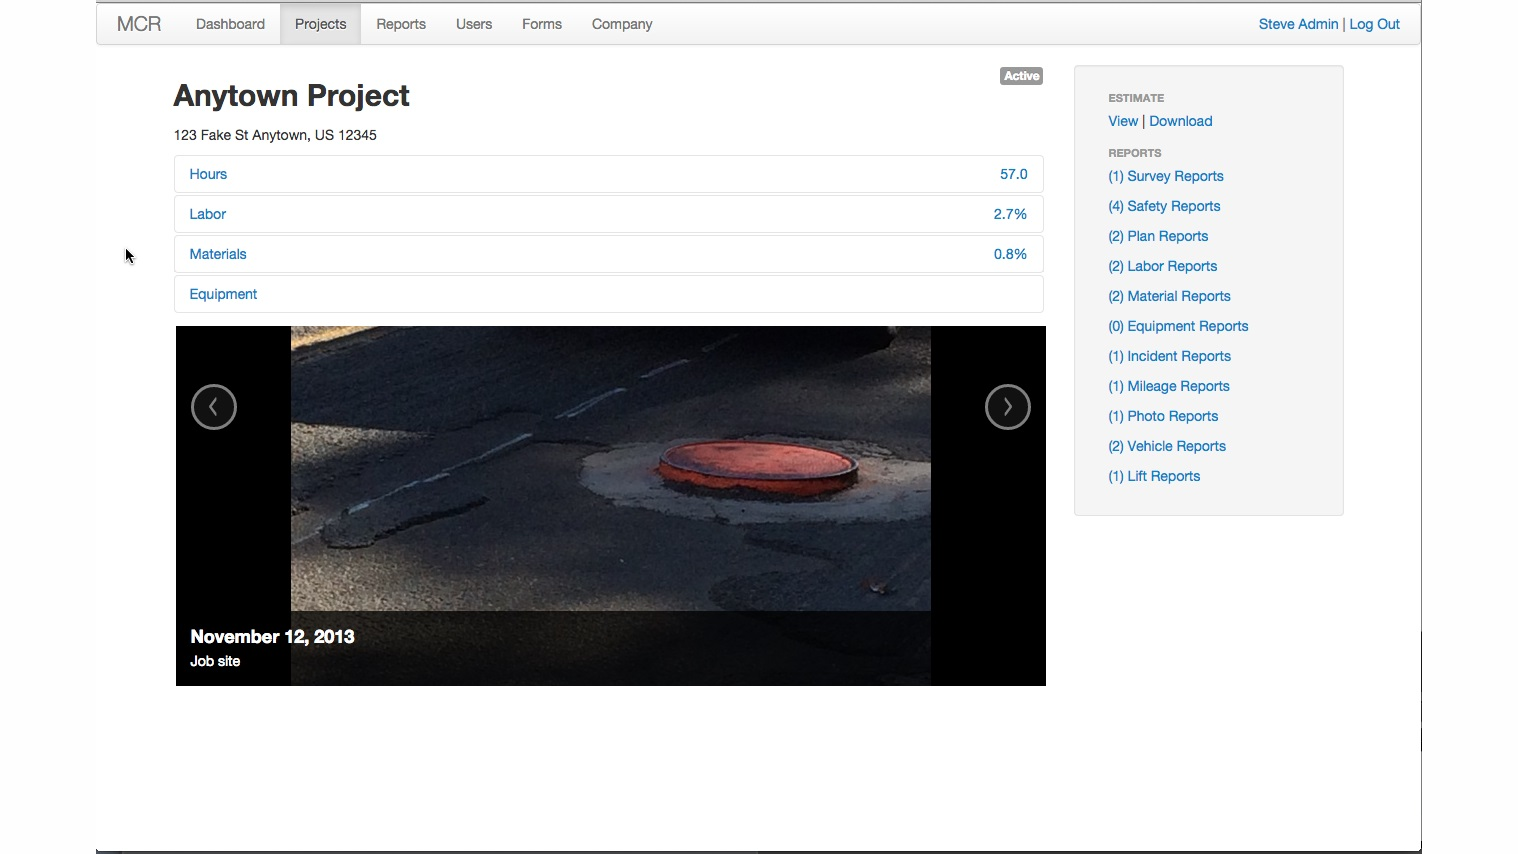Open Lift Reports

(1154, 476)
